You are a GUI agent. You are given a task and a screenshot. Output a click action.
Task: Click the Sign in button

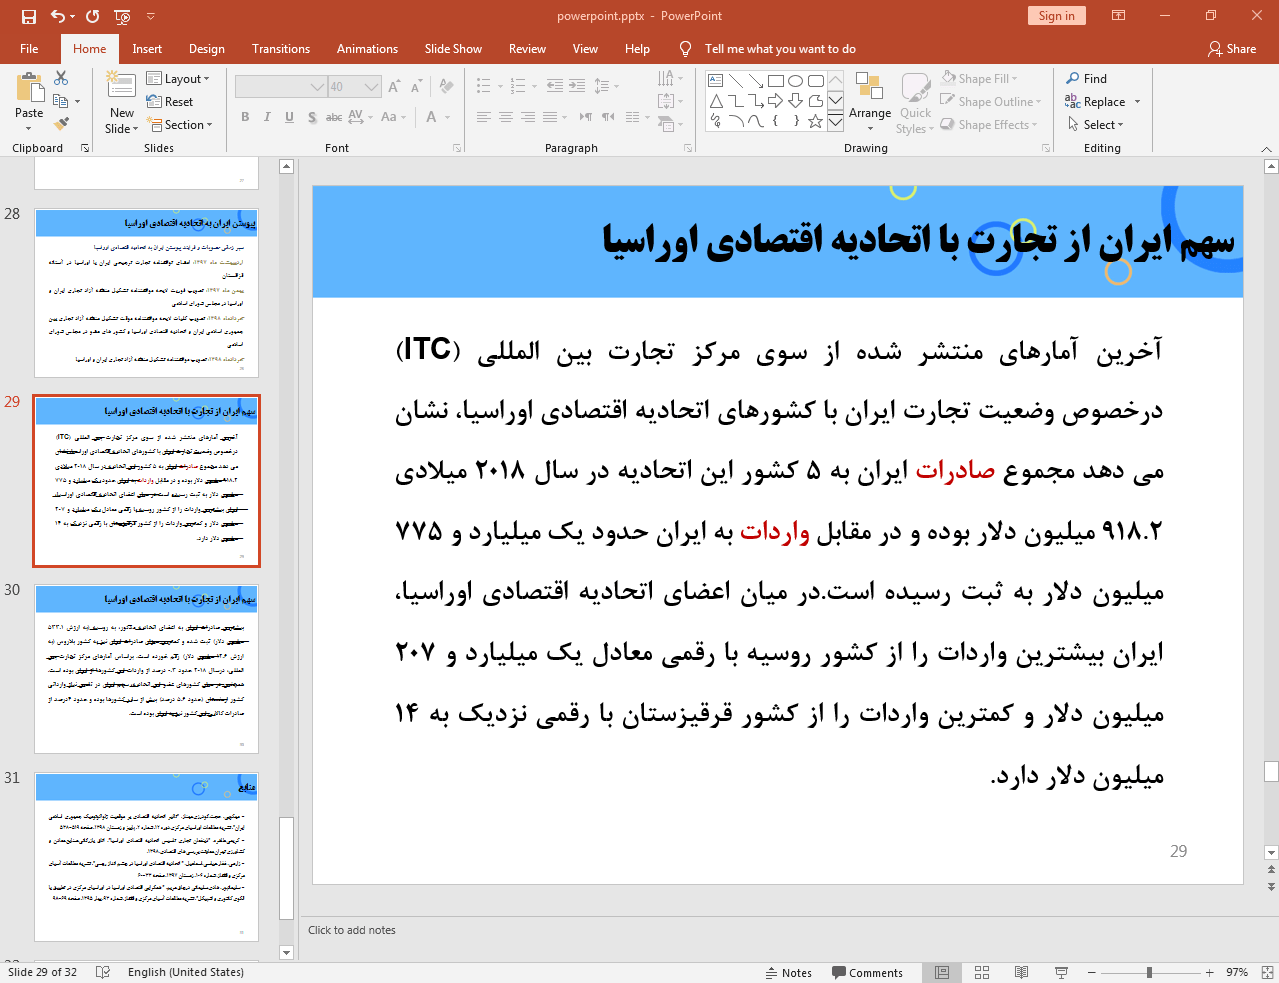[1056, 16]
